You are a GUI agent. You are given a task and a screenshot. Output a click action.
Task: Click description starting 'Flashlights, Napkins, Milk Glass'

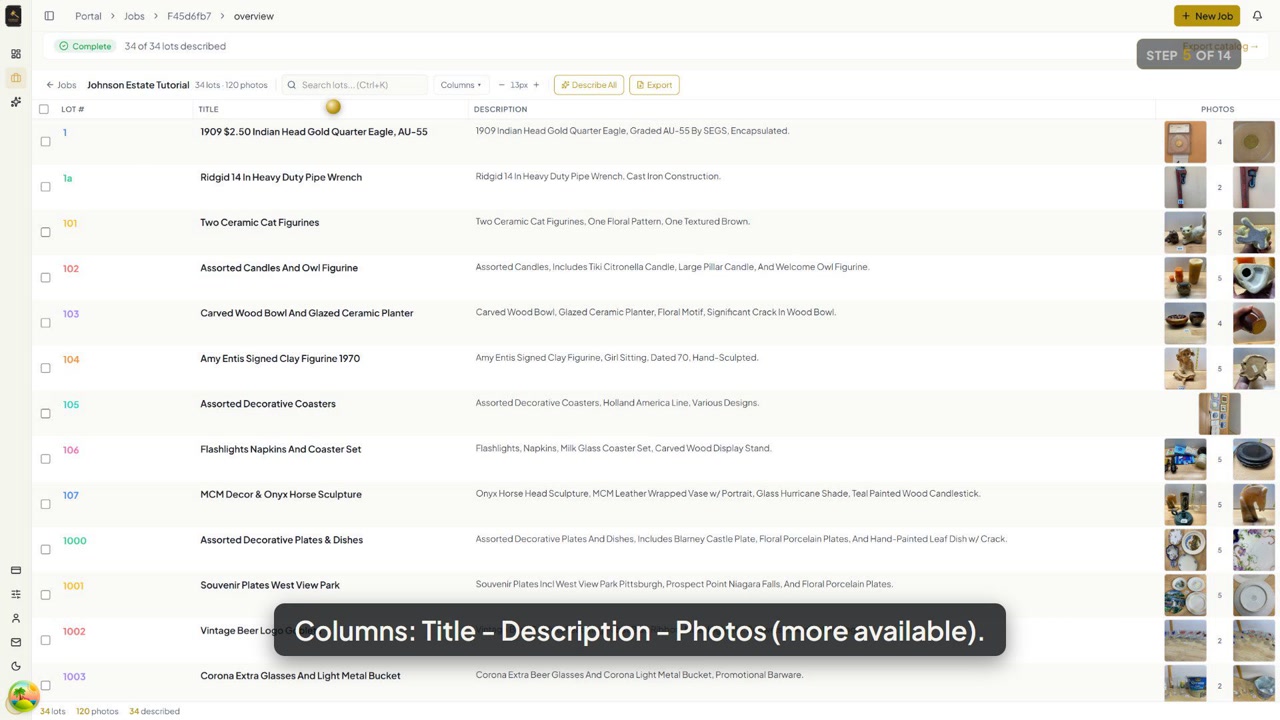coord(623,448)
